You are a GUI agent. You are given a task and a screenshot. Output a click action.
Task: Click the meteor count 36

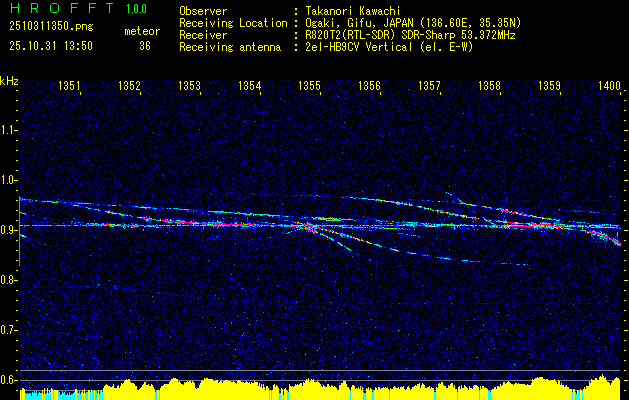pyautogui.click(x=145, y=46)
